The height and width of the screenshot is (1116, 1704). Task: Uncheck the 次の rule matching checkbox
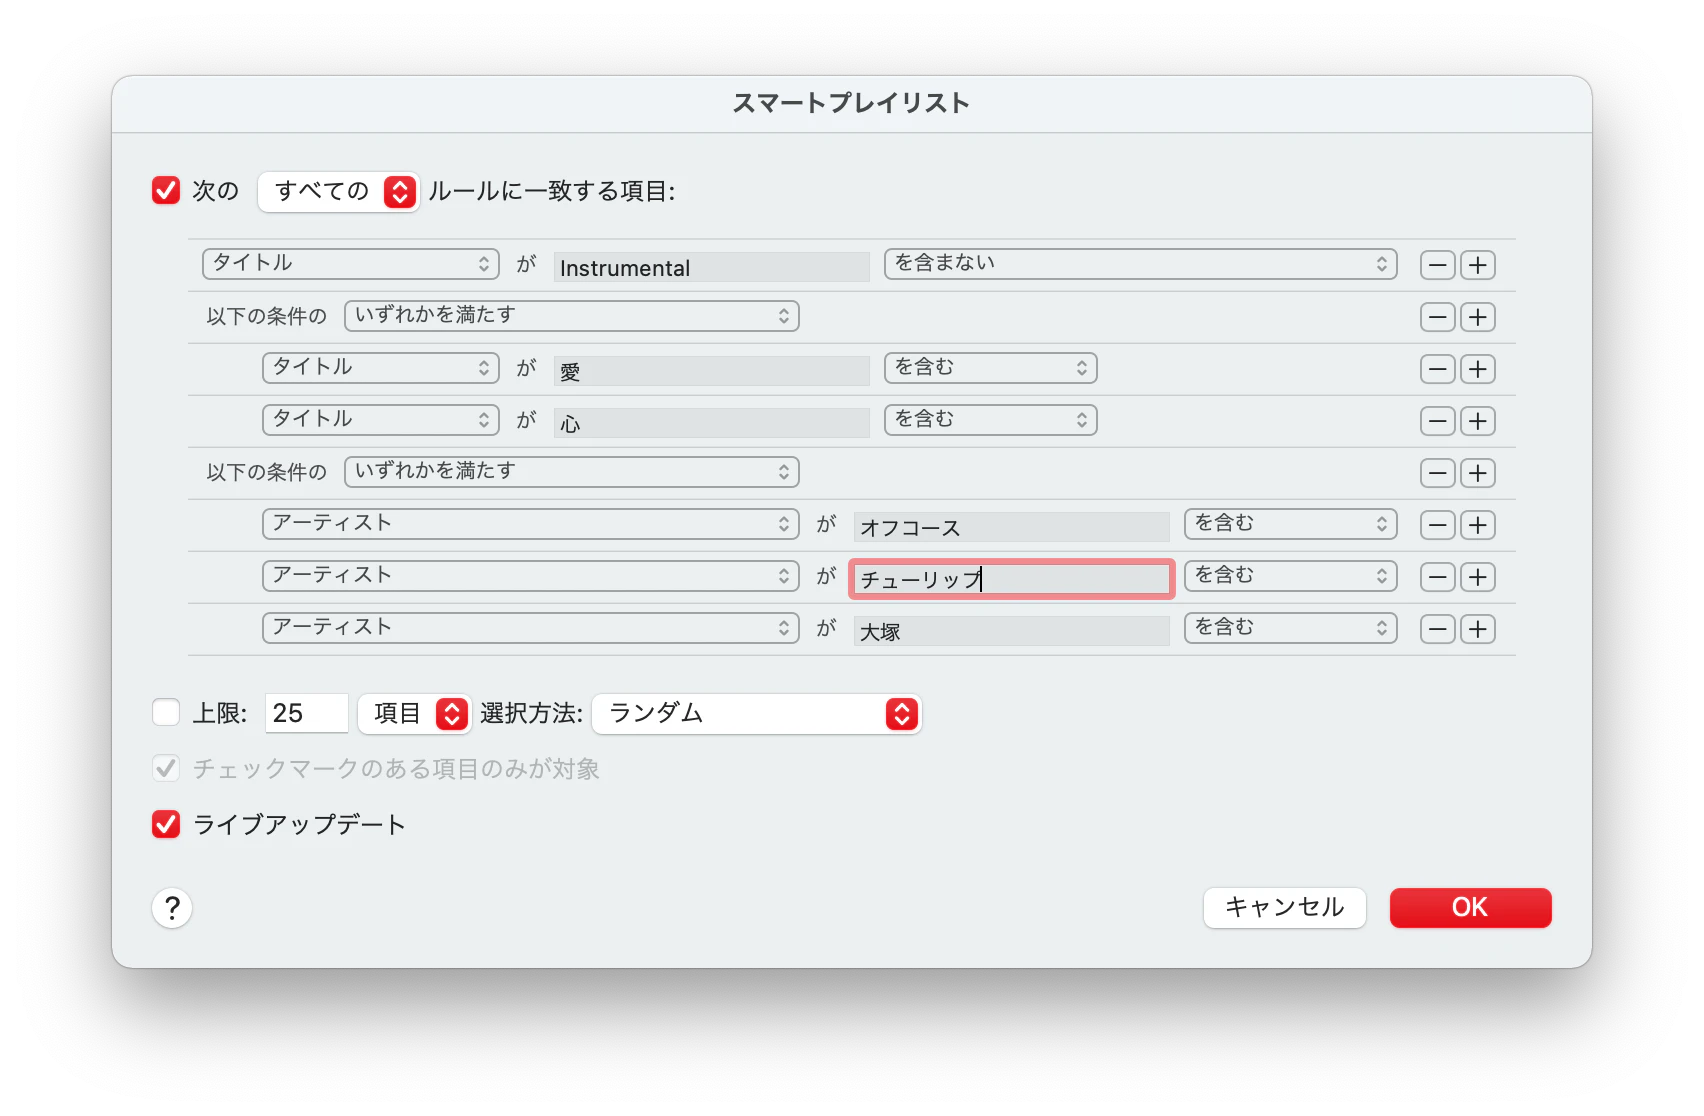pyautogui.click(x=166, y=190)
